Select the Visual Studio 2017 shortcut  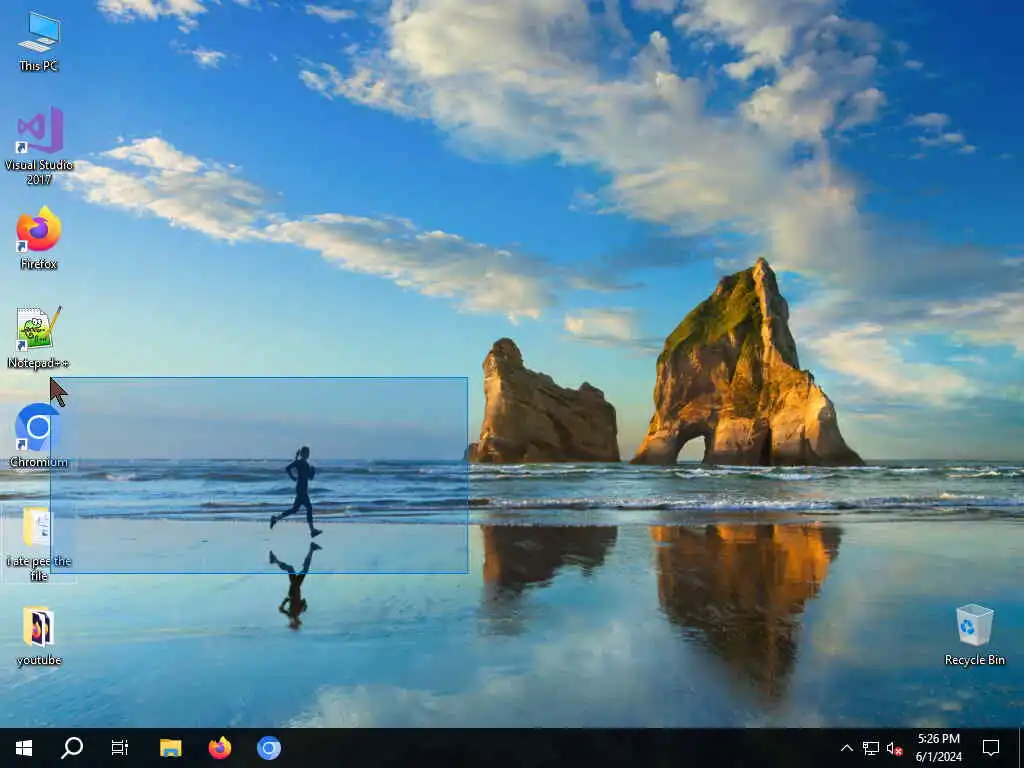pos(39,146)
